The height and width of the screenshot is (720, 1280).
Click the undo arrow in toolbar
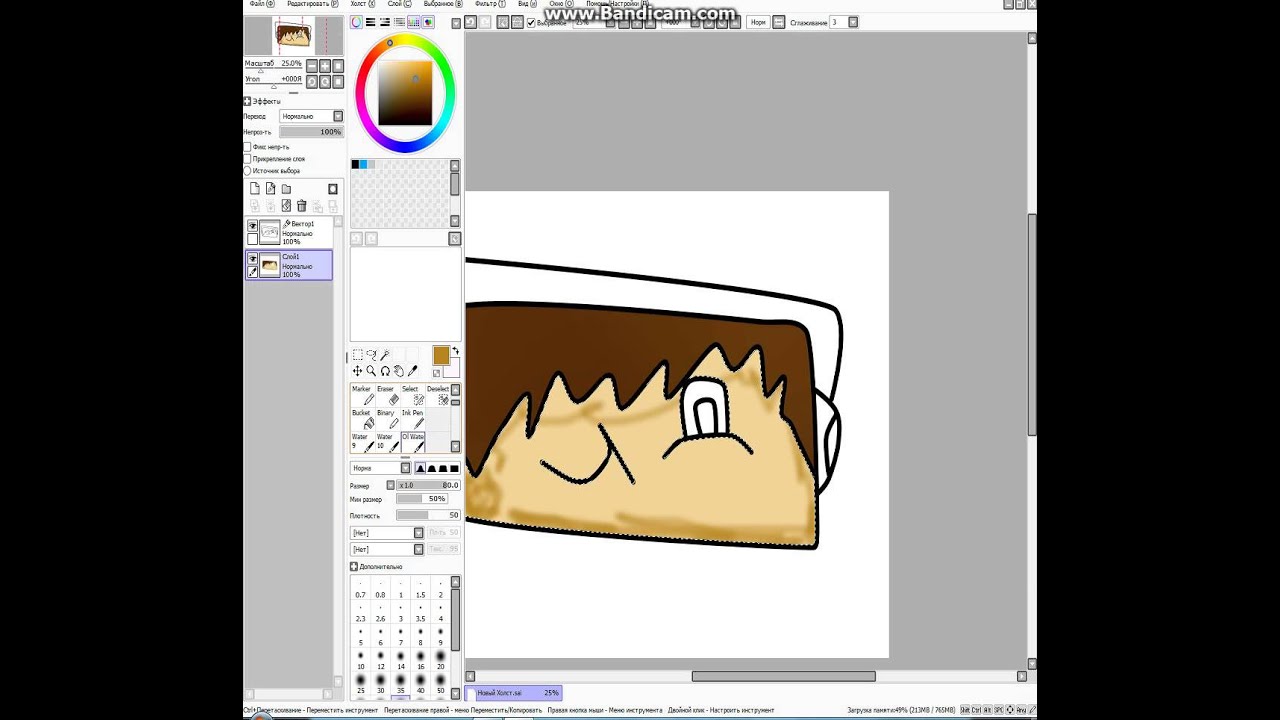tap(470, 22)
